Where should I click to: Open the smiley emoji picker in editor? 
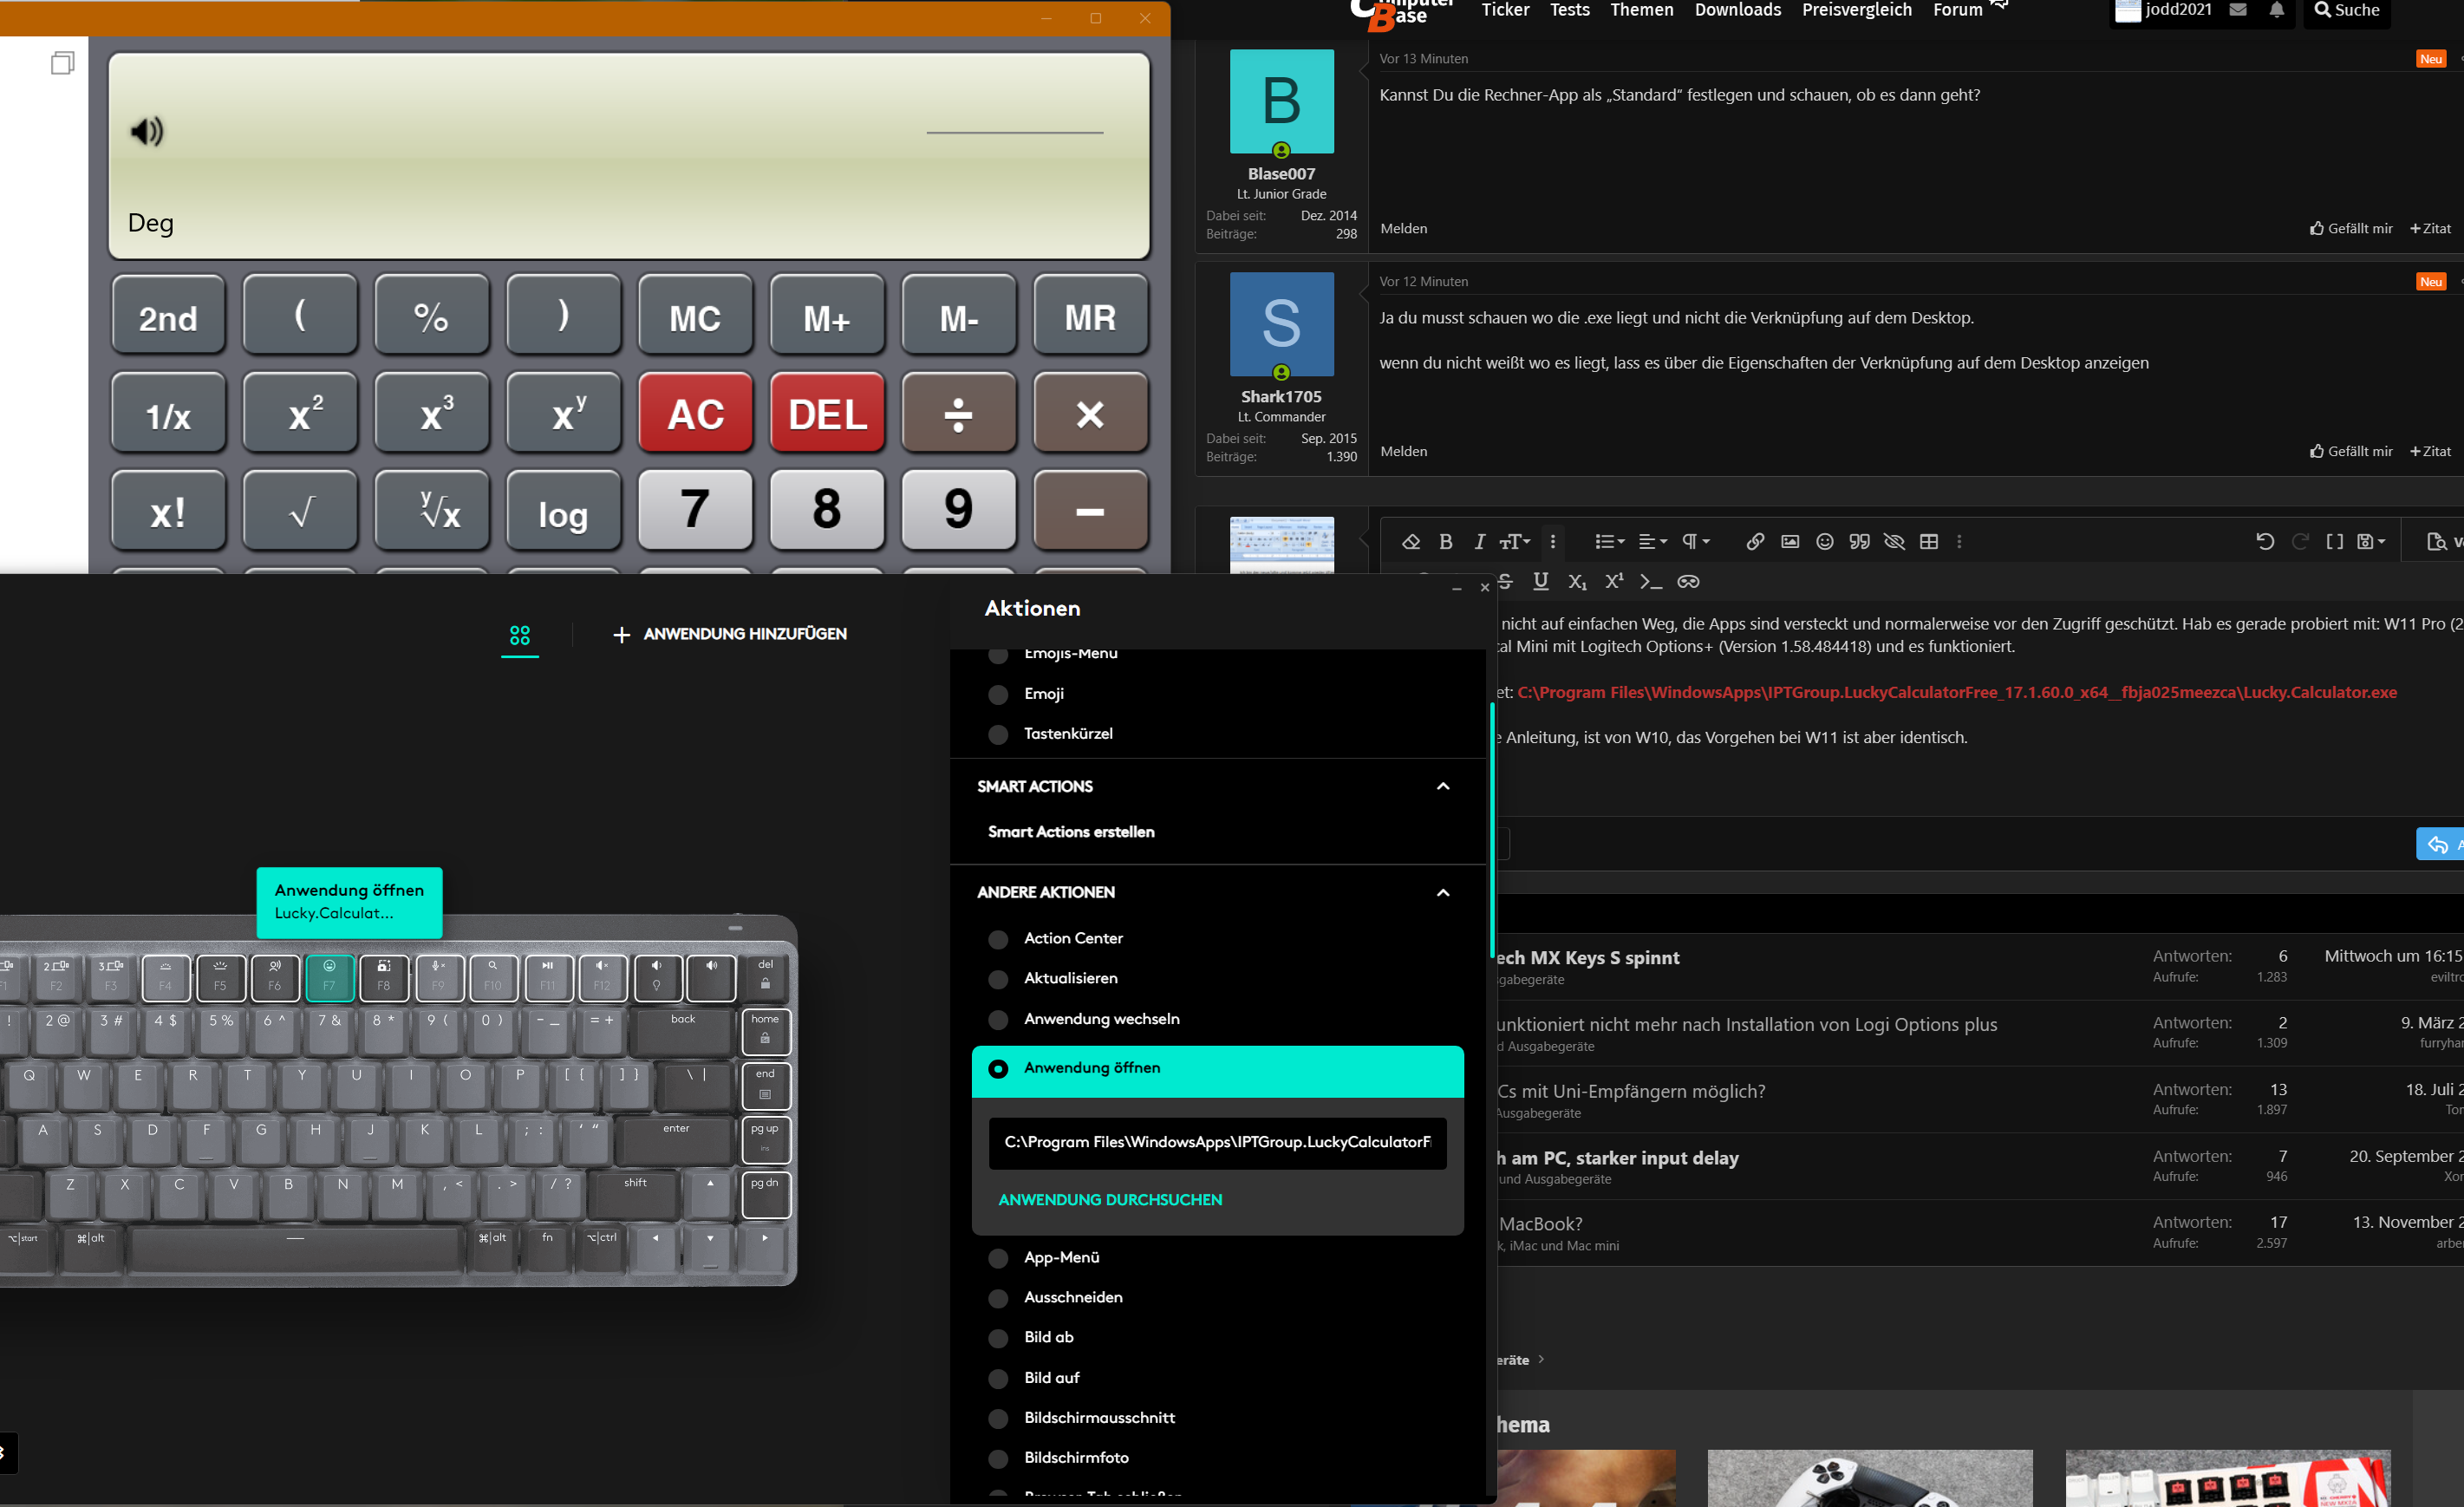click(1825, 541)
